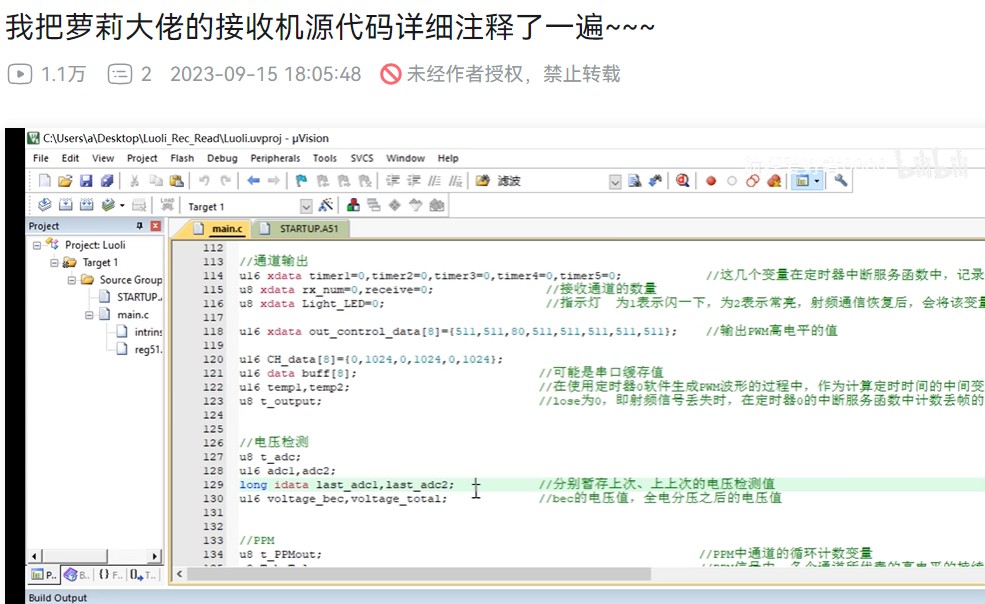Open the Peripherals menu
Image resolution: width=985 pixels, height=604 pixels.
click(275, 158)
